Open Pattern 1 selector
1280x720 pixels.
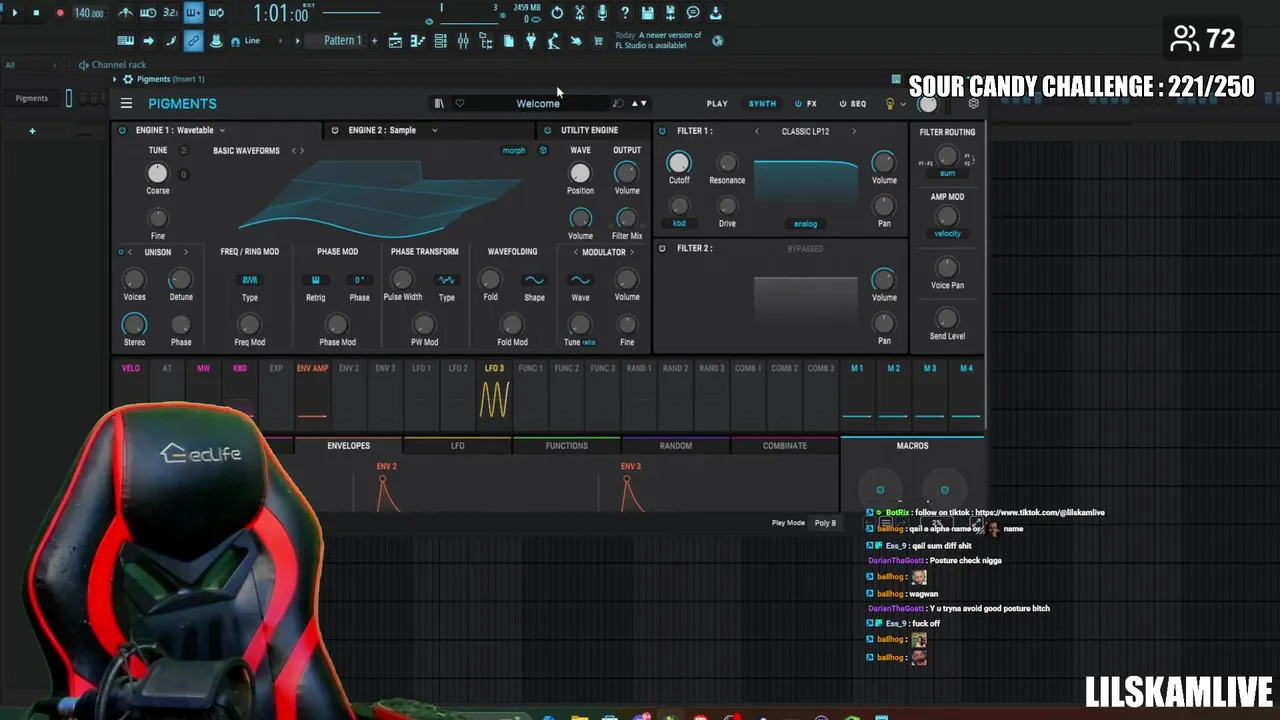pos(342,41)
